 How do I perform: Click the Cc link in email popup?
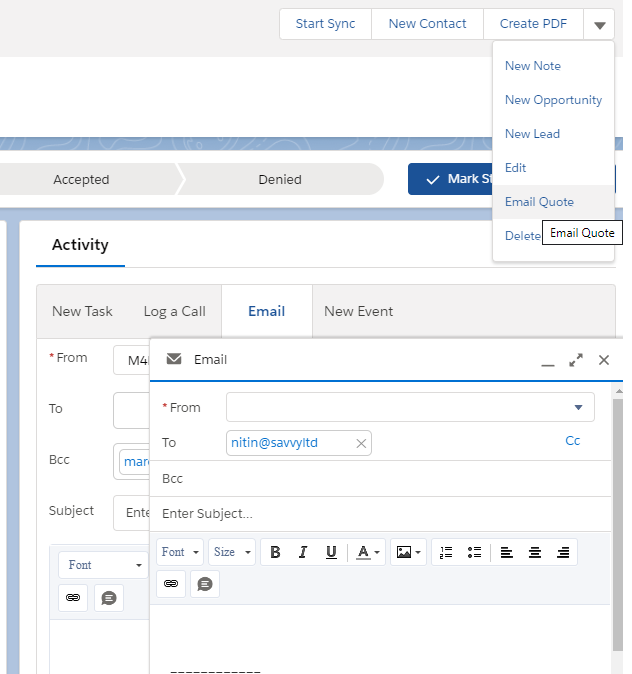pos(573,441)
